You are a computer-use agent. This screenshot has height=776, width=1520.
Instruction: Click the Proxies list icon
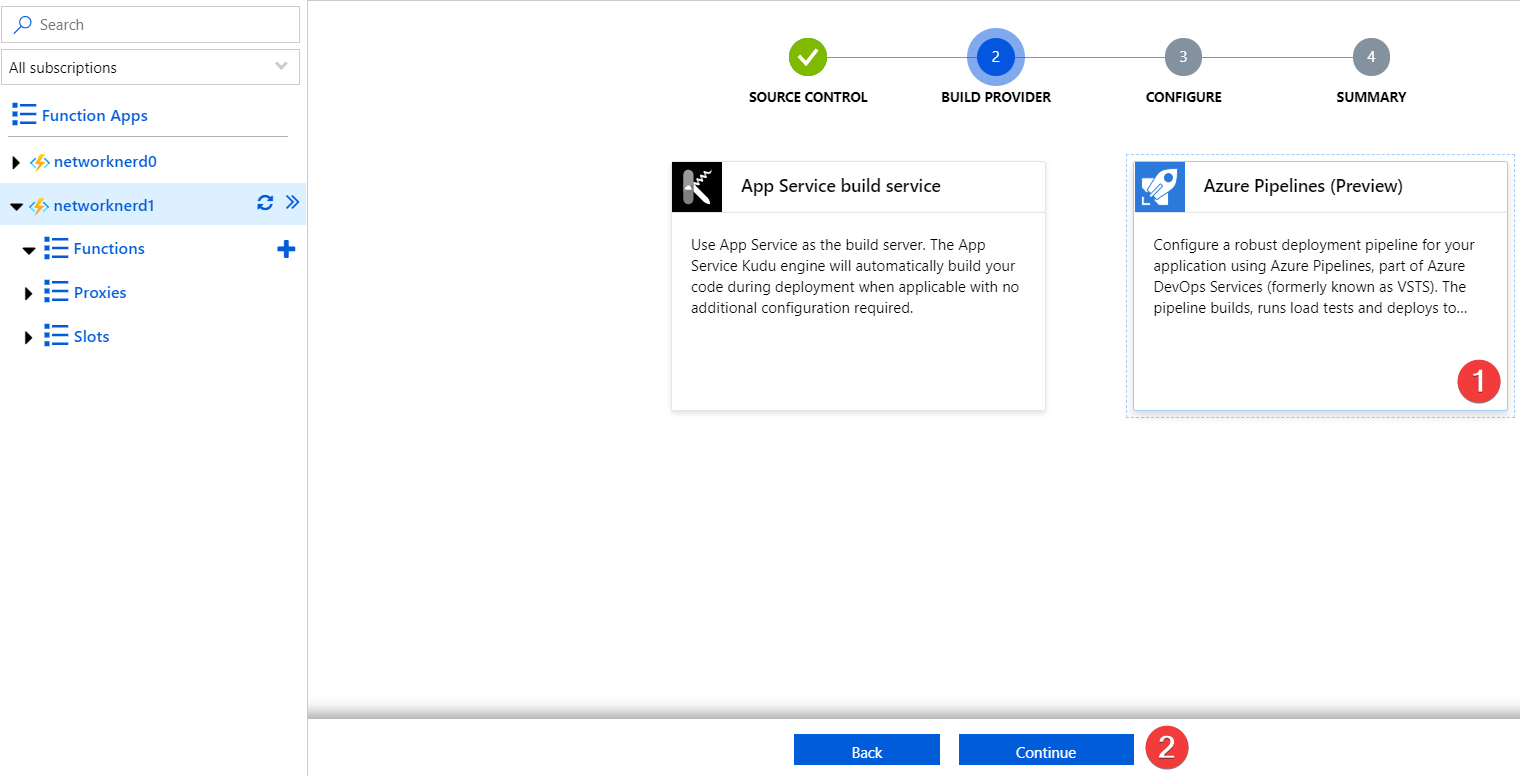pyautogui.click(x=56, y=292)
